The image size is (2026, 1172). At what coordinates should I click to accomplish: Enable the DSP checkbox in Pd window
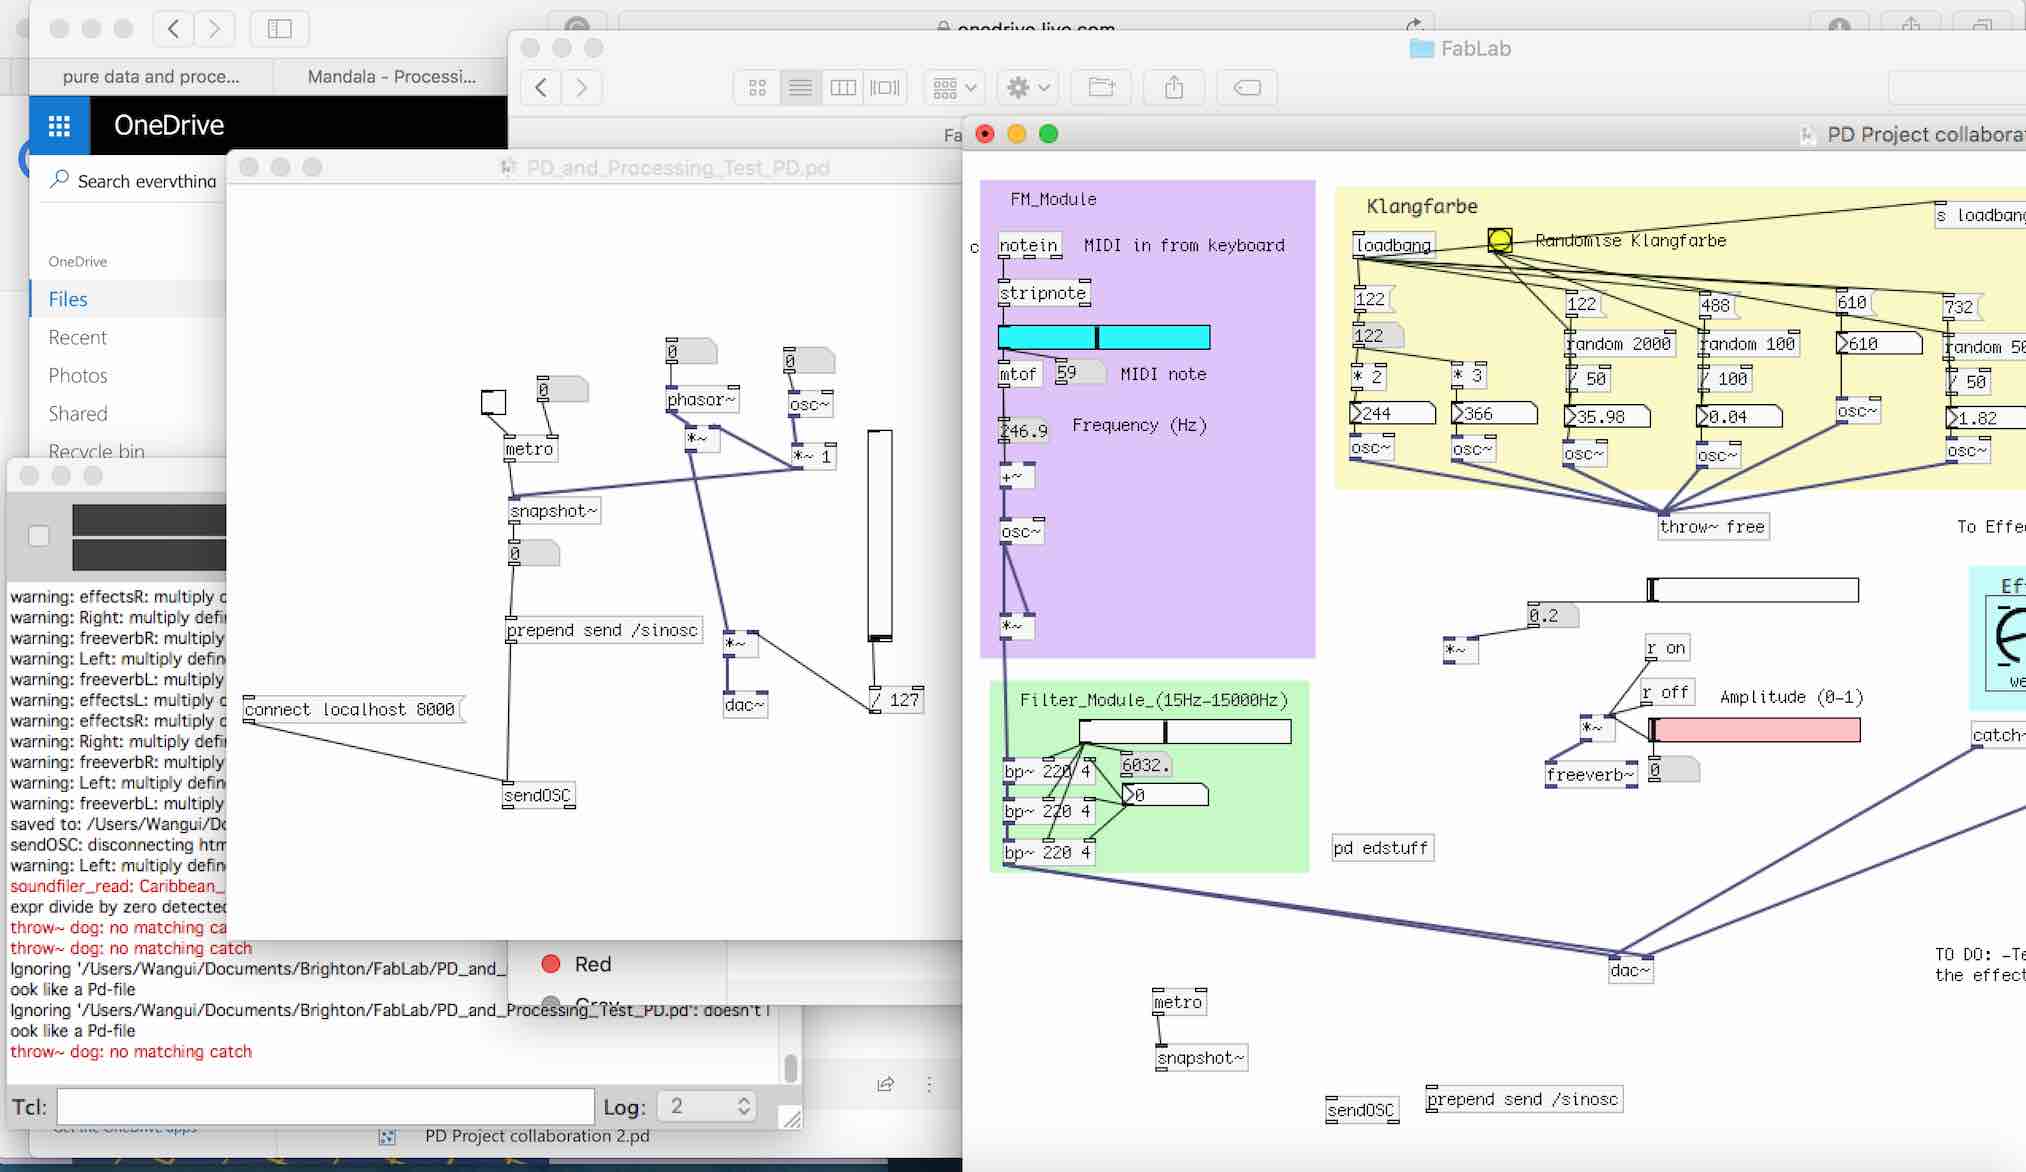[x=39, y=536]
